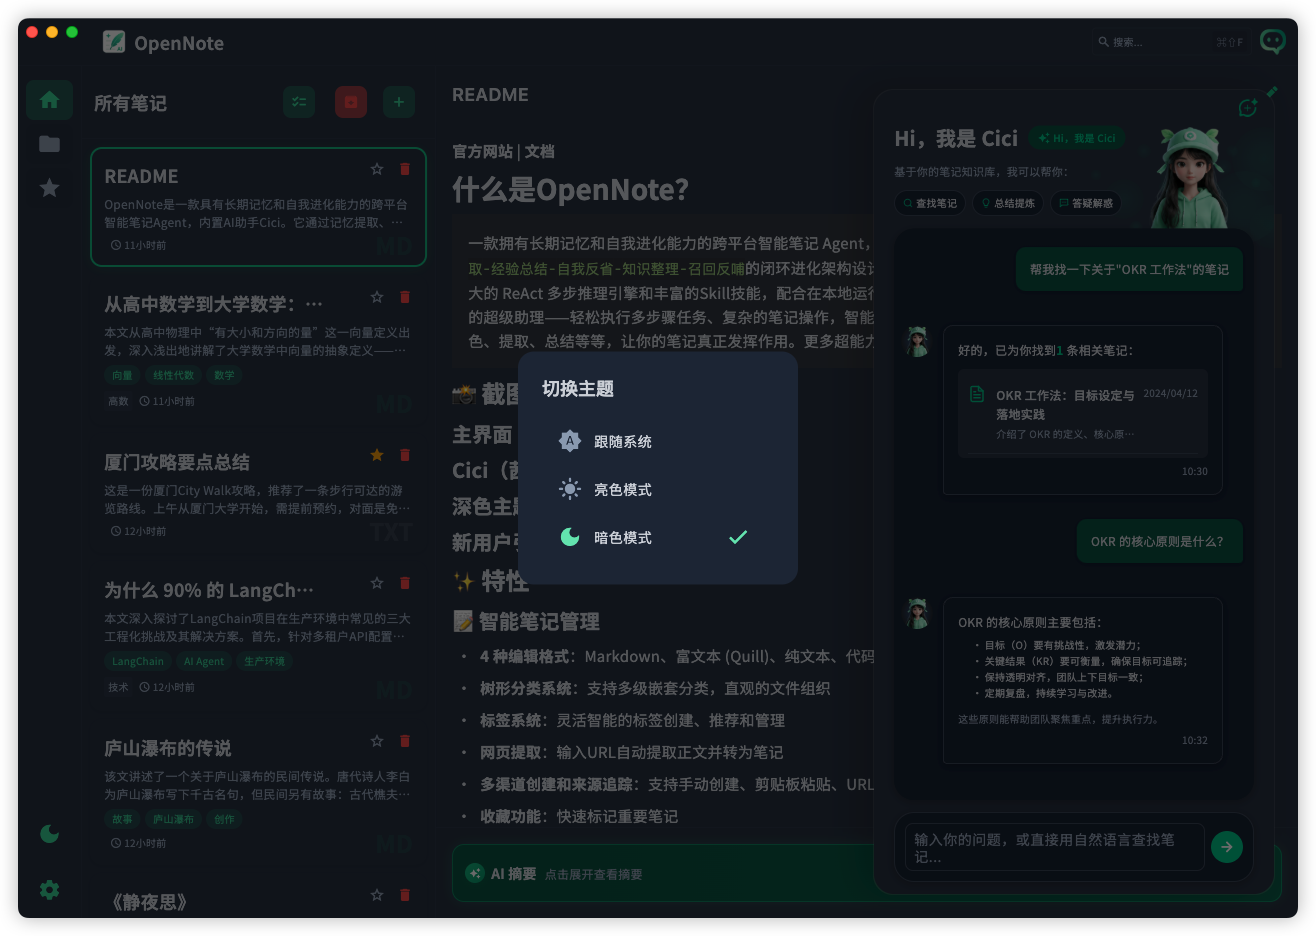Click the batch select checklist button
This screenshot has width=1316, height=936.
point(299,102)
